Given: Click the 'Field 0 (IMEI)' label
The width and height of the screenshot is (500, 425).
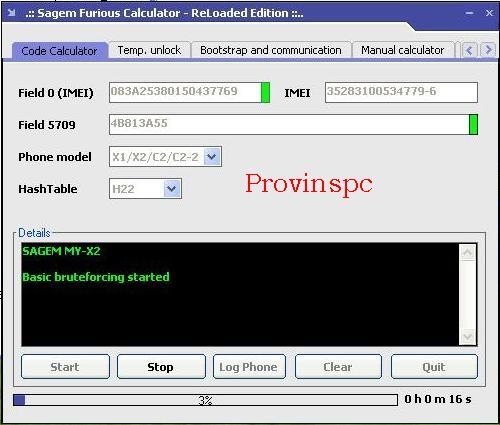Looking at the screenshot, I should tap(56, 93).
